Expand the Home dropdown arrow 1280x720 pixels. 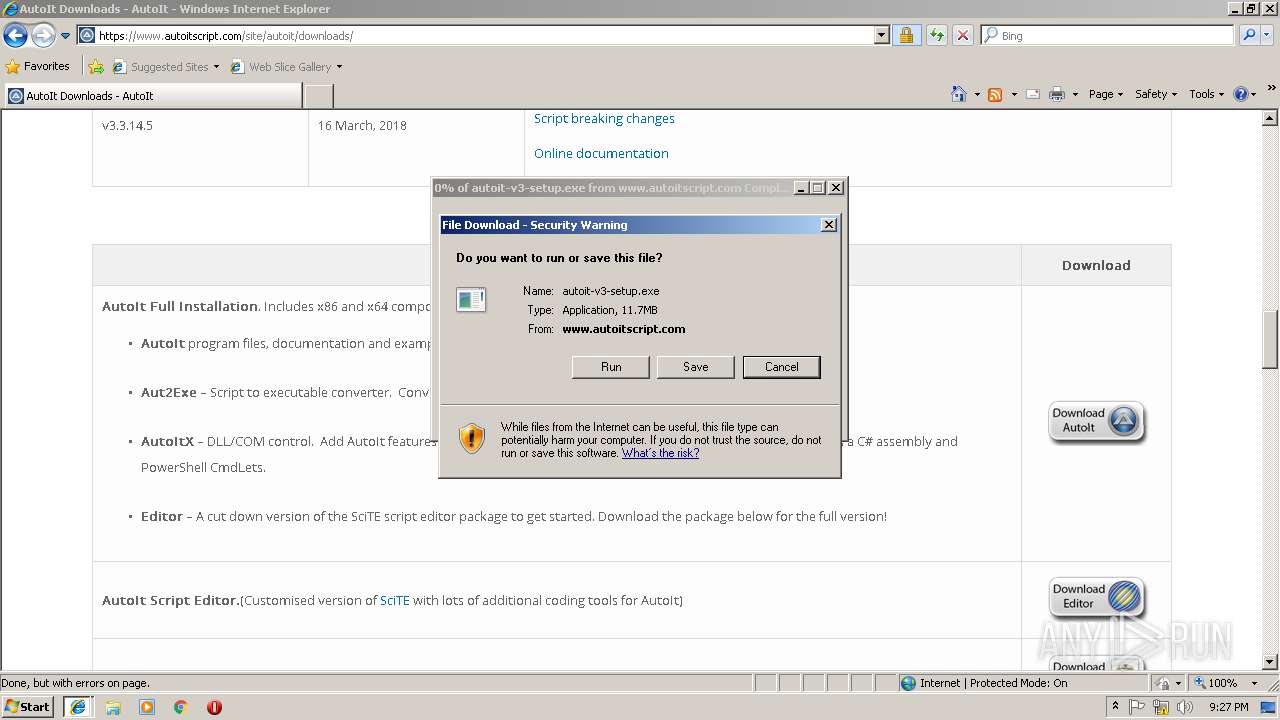coord(976,94)
